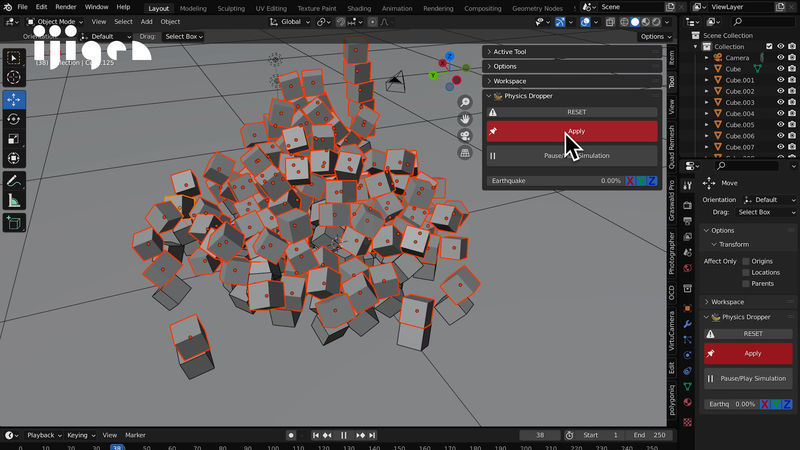Screen dimensions: 800x450
Task: Select wireframe viewport shading mode
Action: point(624,22)
